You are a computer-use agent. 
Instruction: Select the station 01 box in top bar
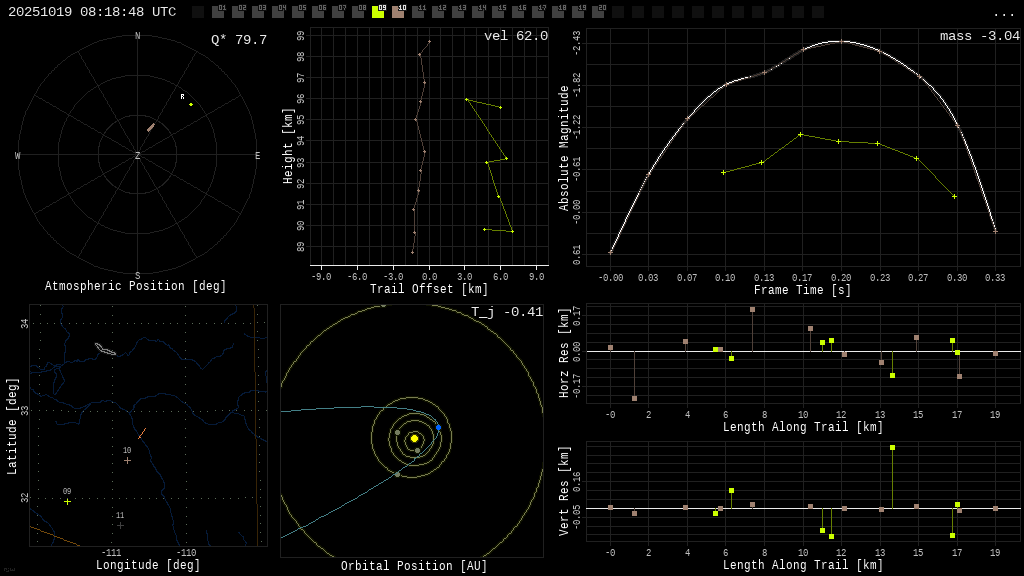(x=218, y=12)
